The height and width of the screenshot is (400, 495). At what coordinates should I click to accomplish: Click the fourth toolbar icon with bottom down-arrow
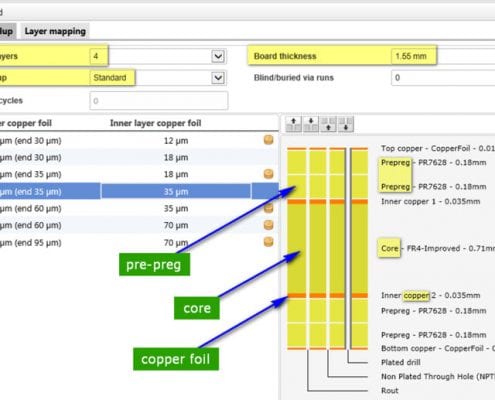pos(346,124)
